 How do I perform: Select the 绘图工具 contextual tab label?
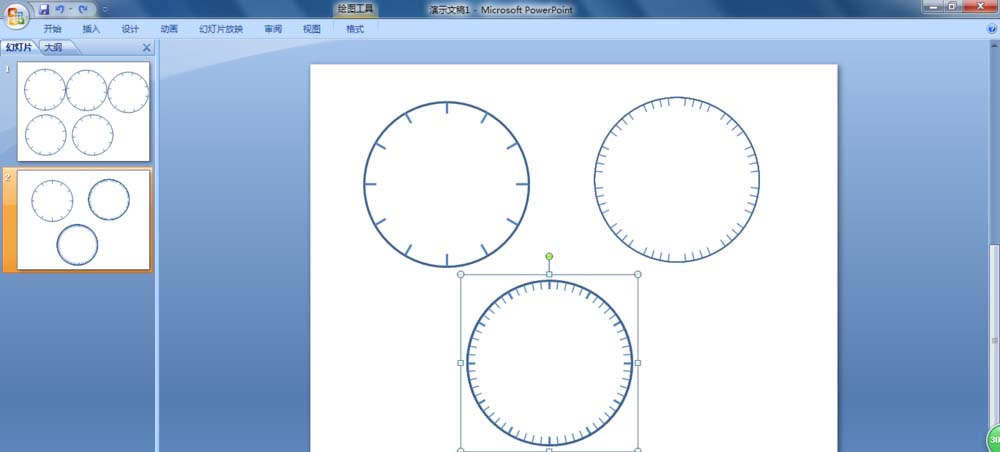pos(355,10)
